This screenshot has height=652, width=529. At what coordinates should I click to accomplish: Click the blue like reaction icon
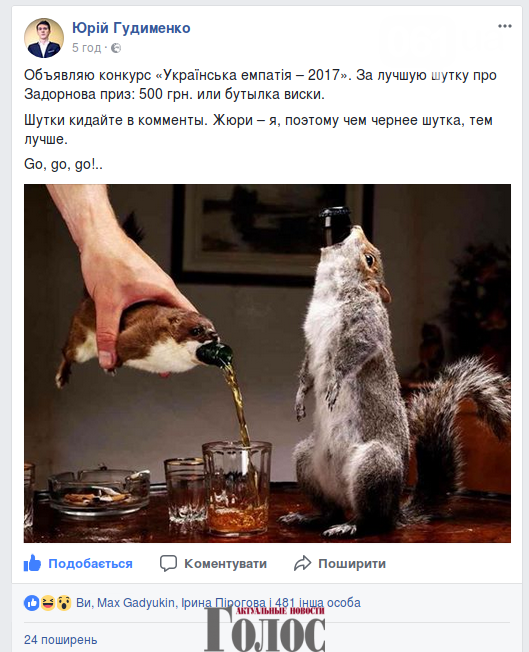pyautogui.click(x=32, y=603)
